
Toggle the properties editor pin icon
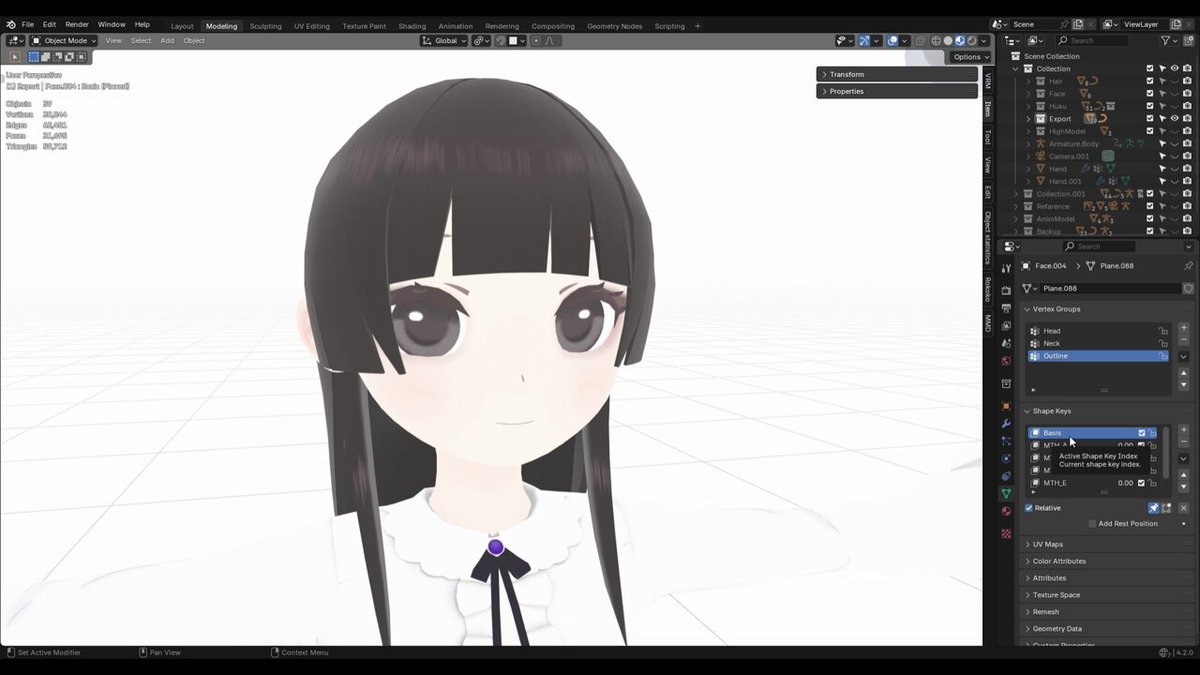[x=1189, y=265]
